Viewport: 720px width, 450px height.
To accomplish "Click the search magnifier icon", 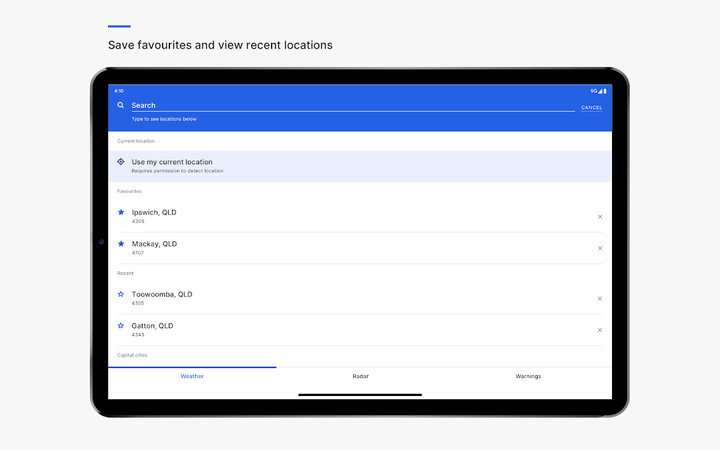I will [121, 105].
